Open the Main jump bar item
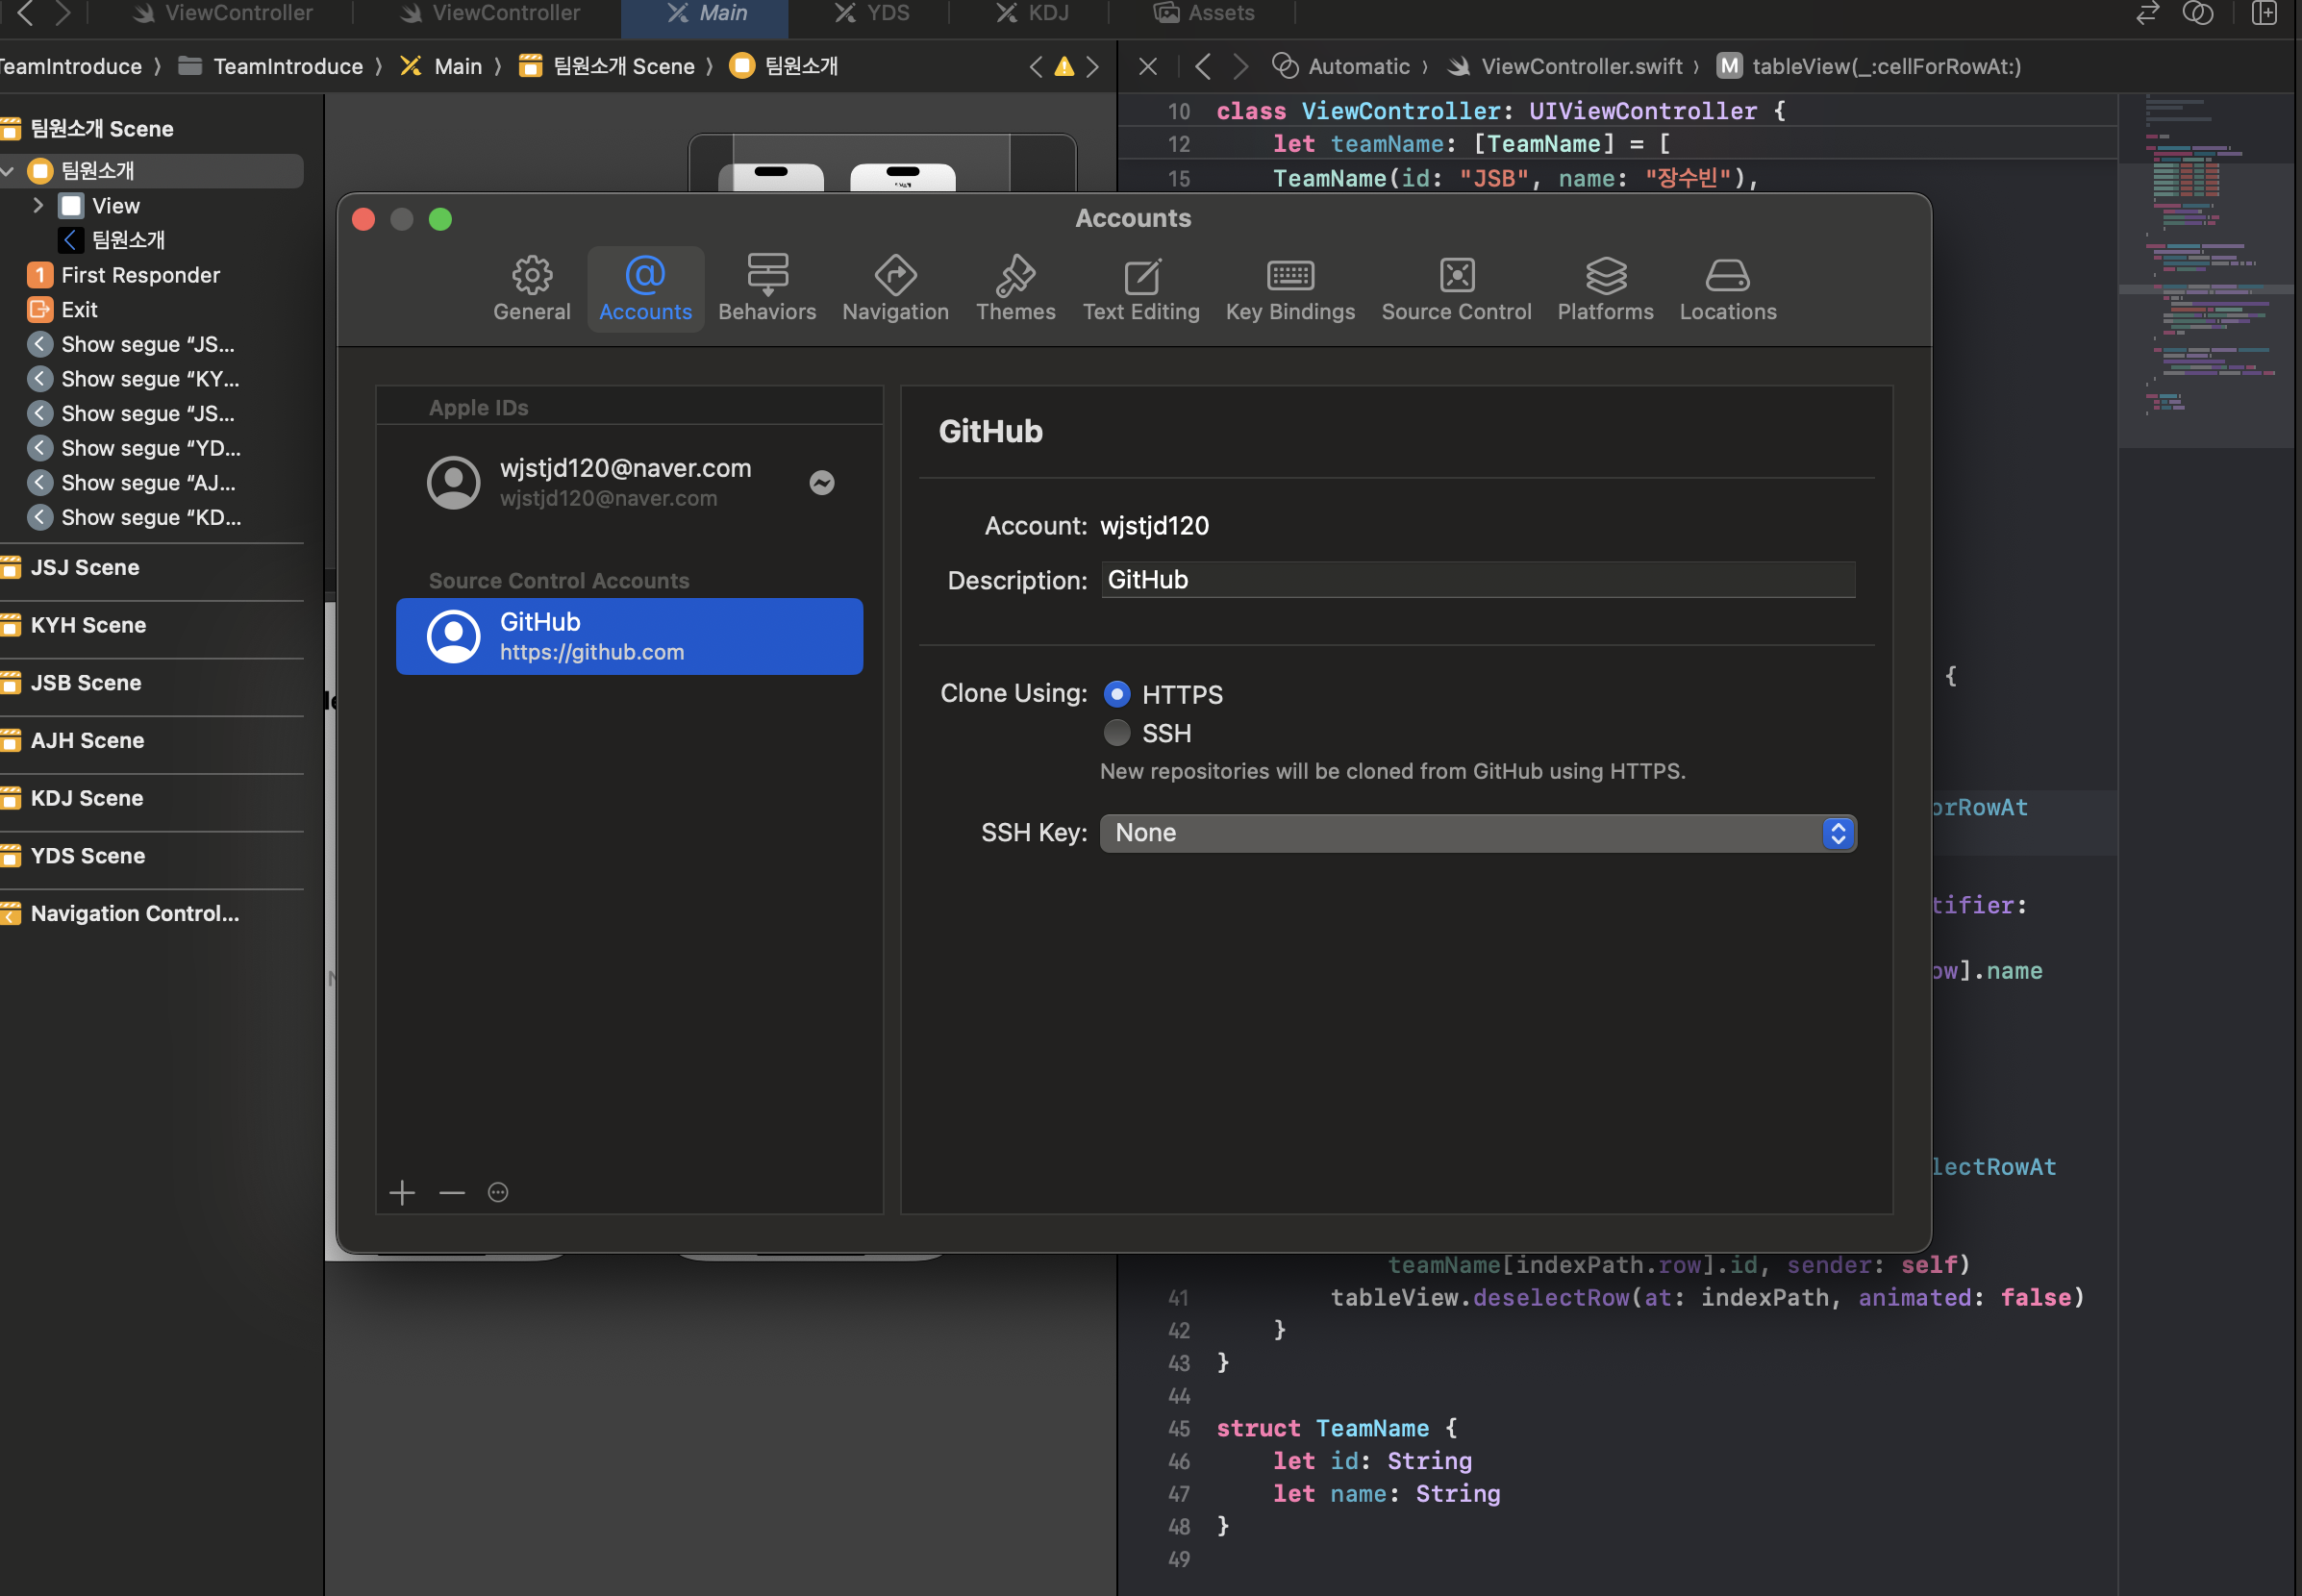Image resolution: width=2302 pixels, height=1596 pixels. click(x=441, y=66)
